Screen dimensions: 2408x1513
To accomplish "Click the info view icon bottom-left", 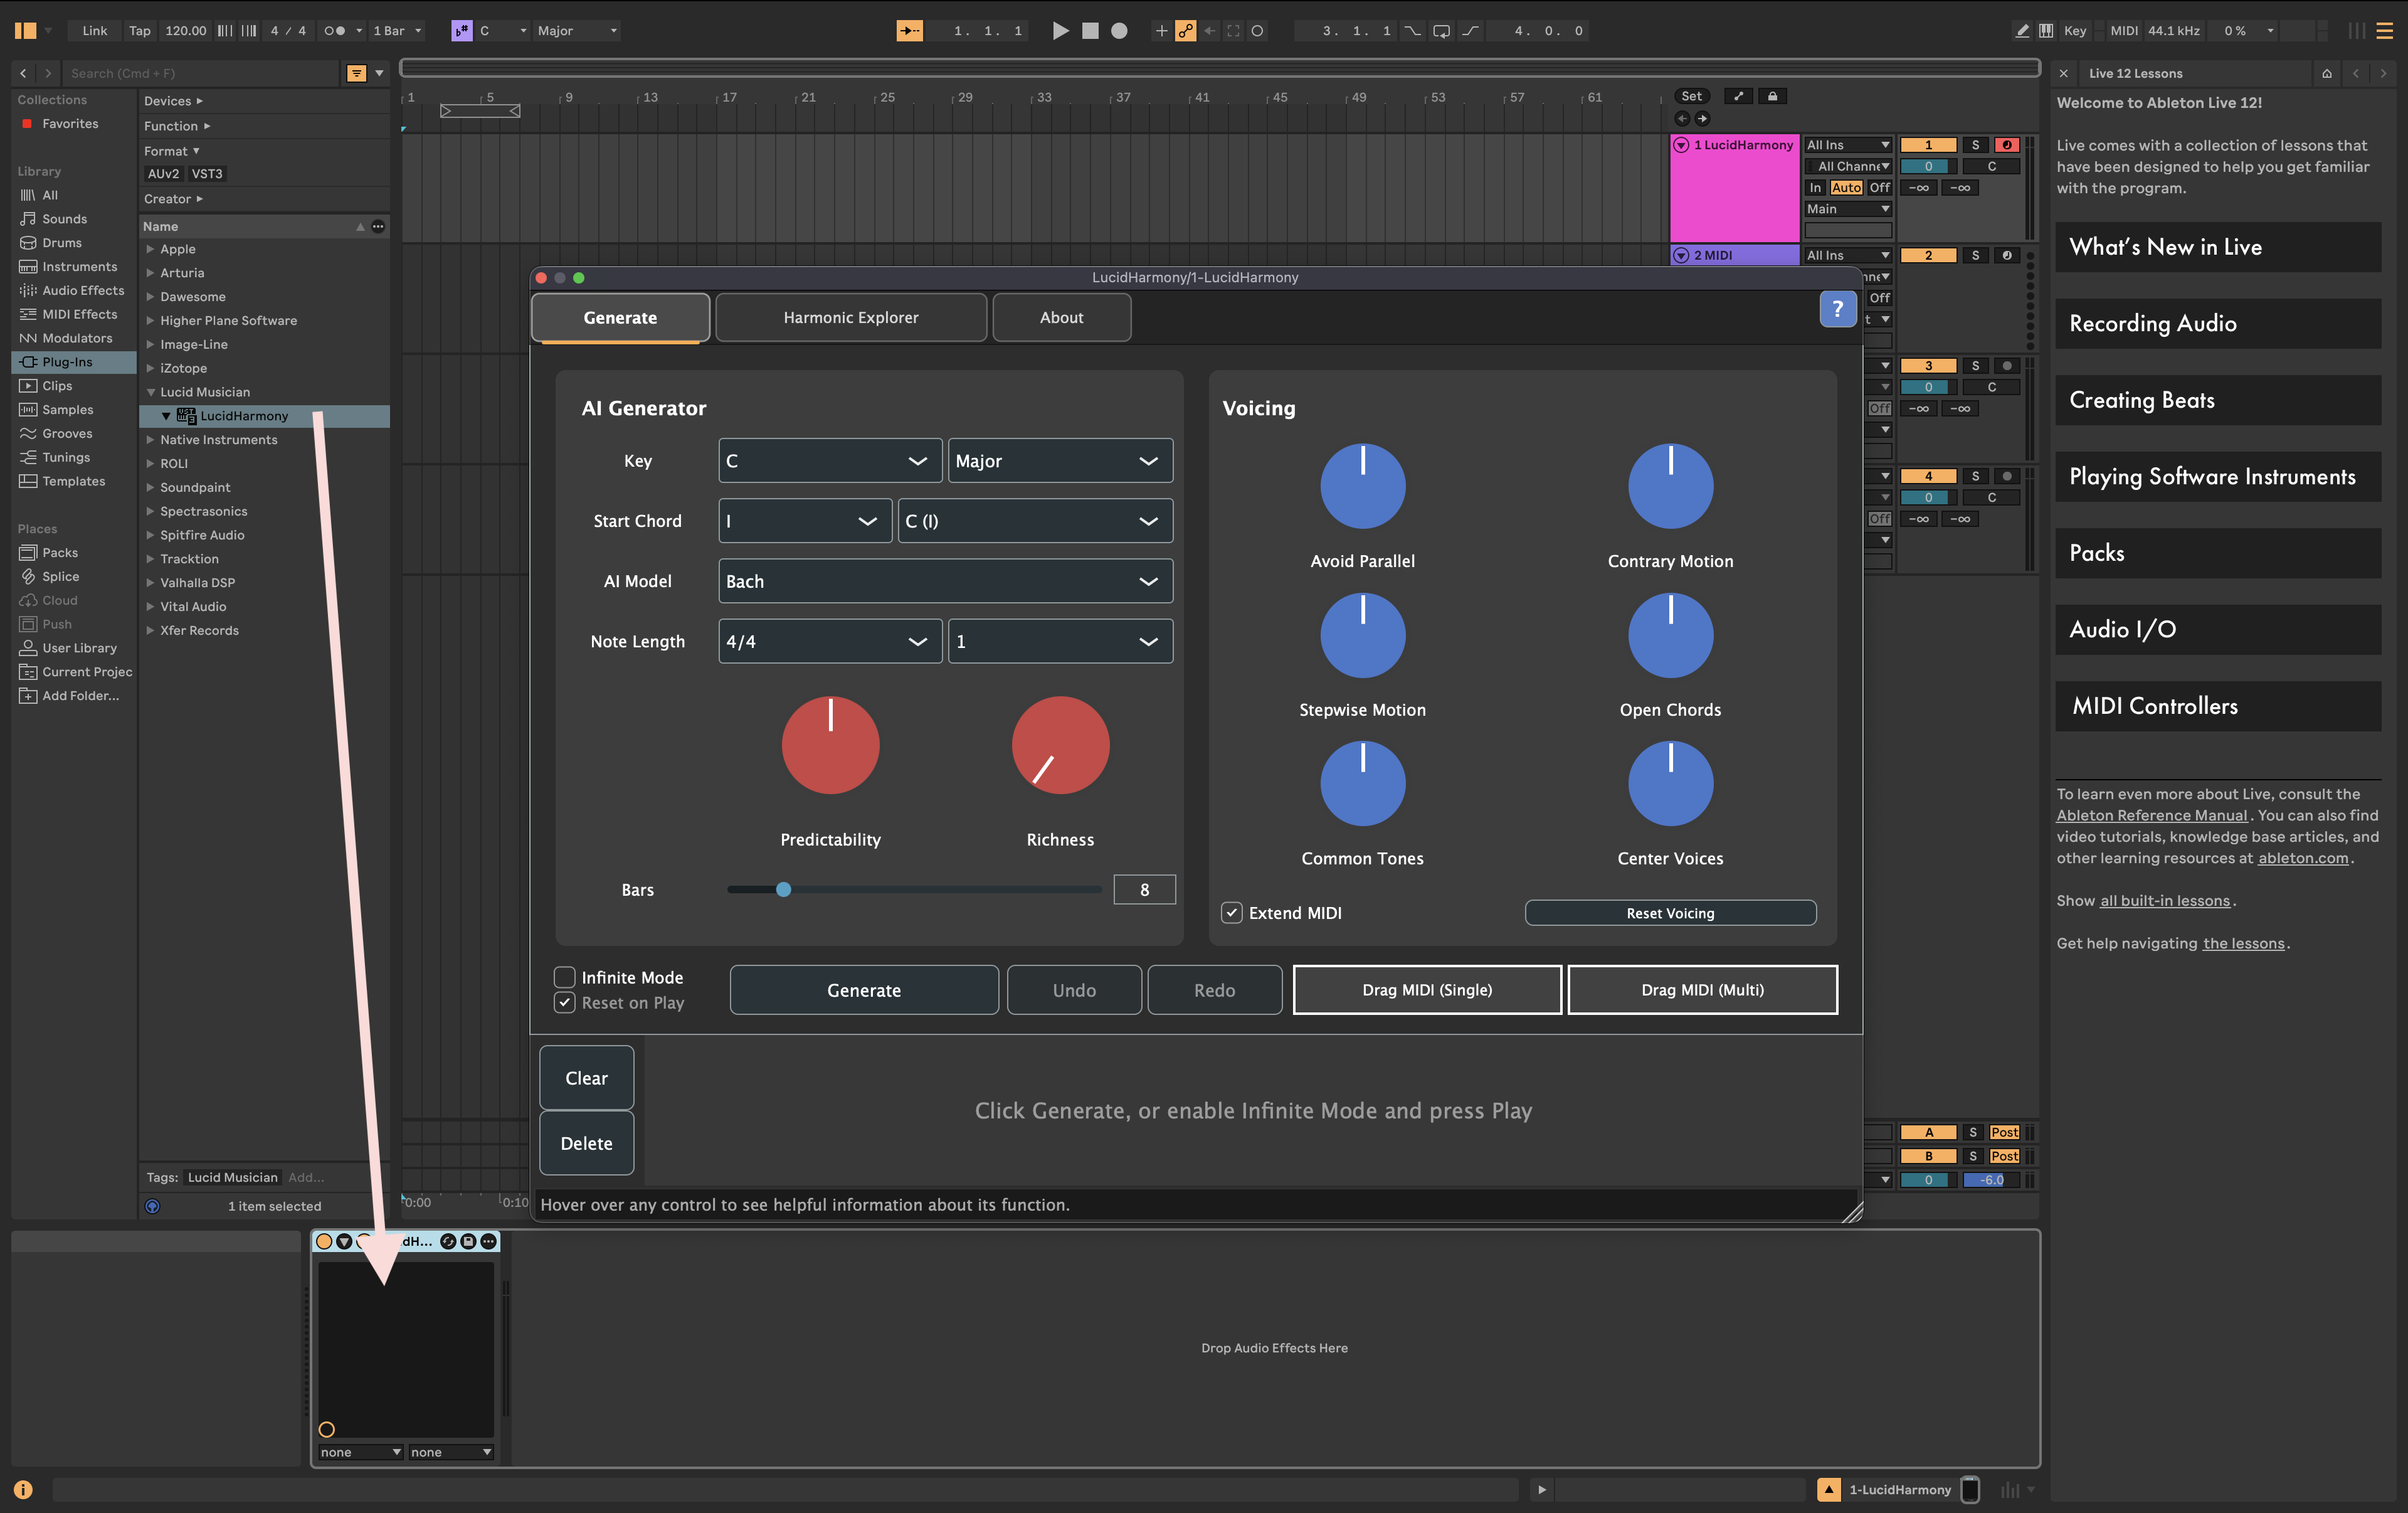I will 23,1490.
